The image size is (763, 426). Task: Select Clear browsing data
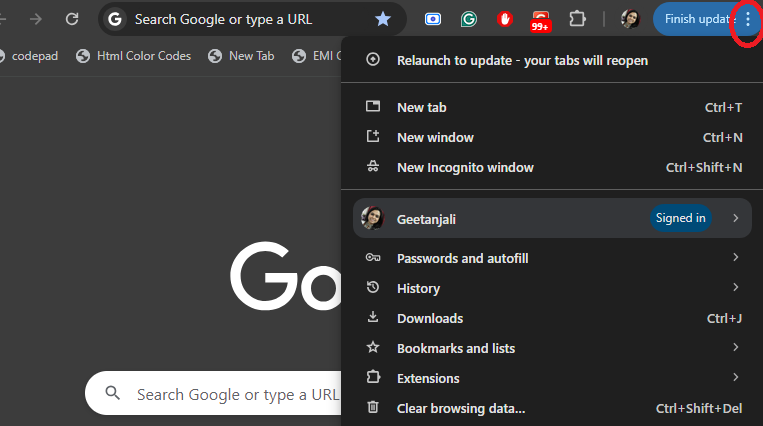pos(460,408)
